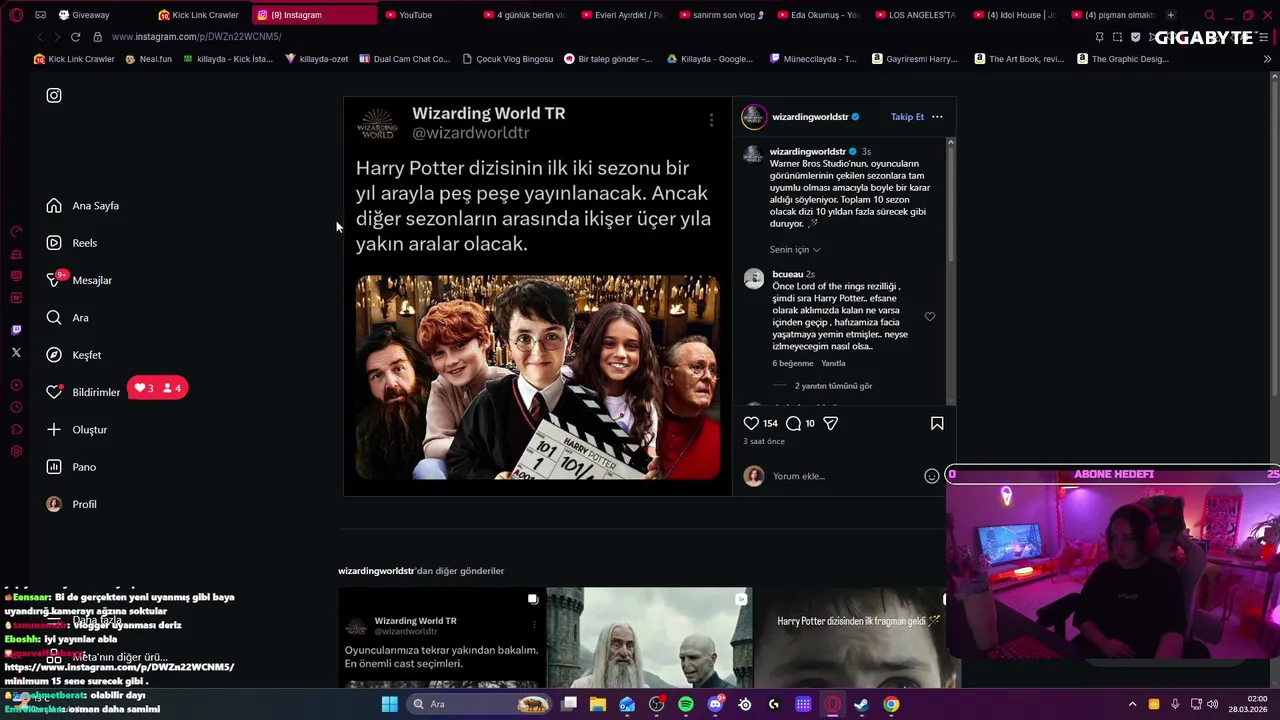Like the post with the heart icon

click(751, 423)
